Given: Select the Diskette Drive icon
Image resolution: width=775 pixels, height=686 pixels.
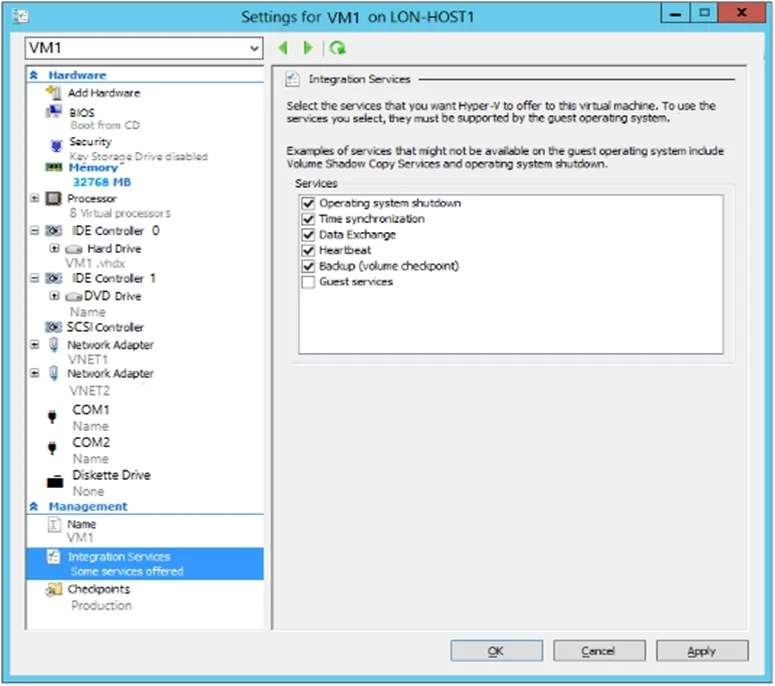Looking at the screenshot, I should pos(54,481).
